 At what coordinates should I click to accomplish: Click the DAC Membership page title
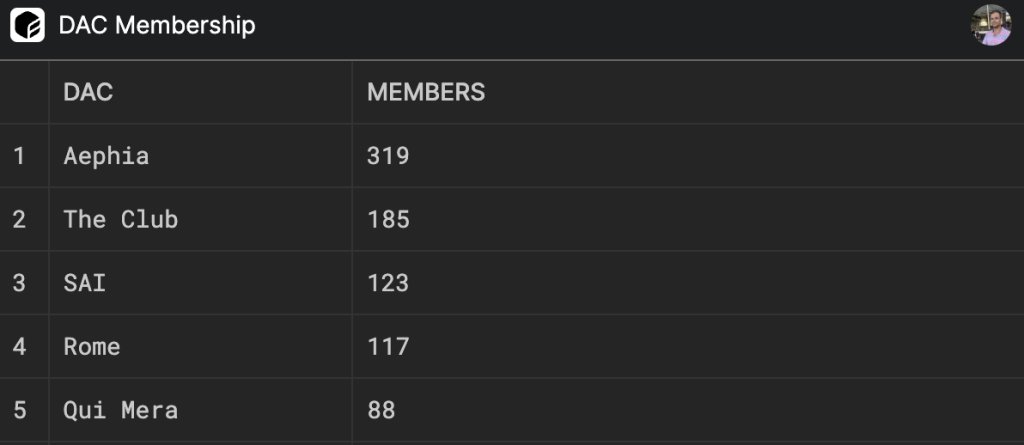157,25
